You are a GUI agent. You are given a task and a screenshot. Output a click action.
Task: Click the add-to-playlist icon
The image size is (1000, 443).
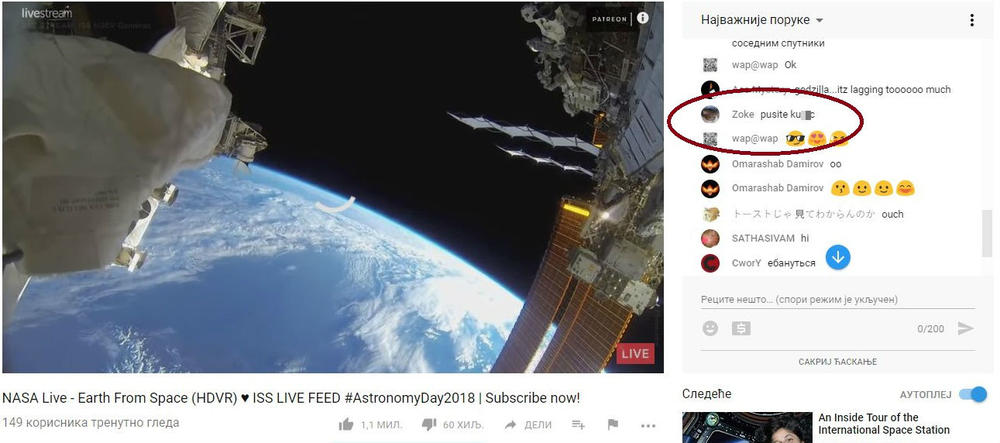[x=578, y=425]
